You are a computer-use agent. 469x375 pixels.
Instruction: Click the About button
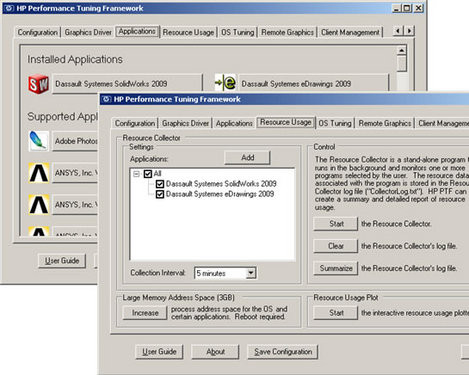tap(215, 352)
